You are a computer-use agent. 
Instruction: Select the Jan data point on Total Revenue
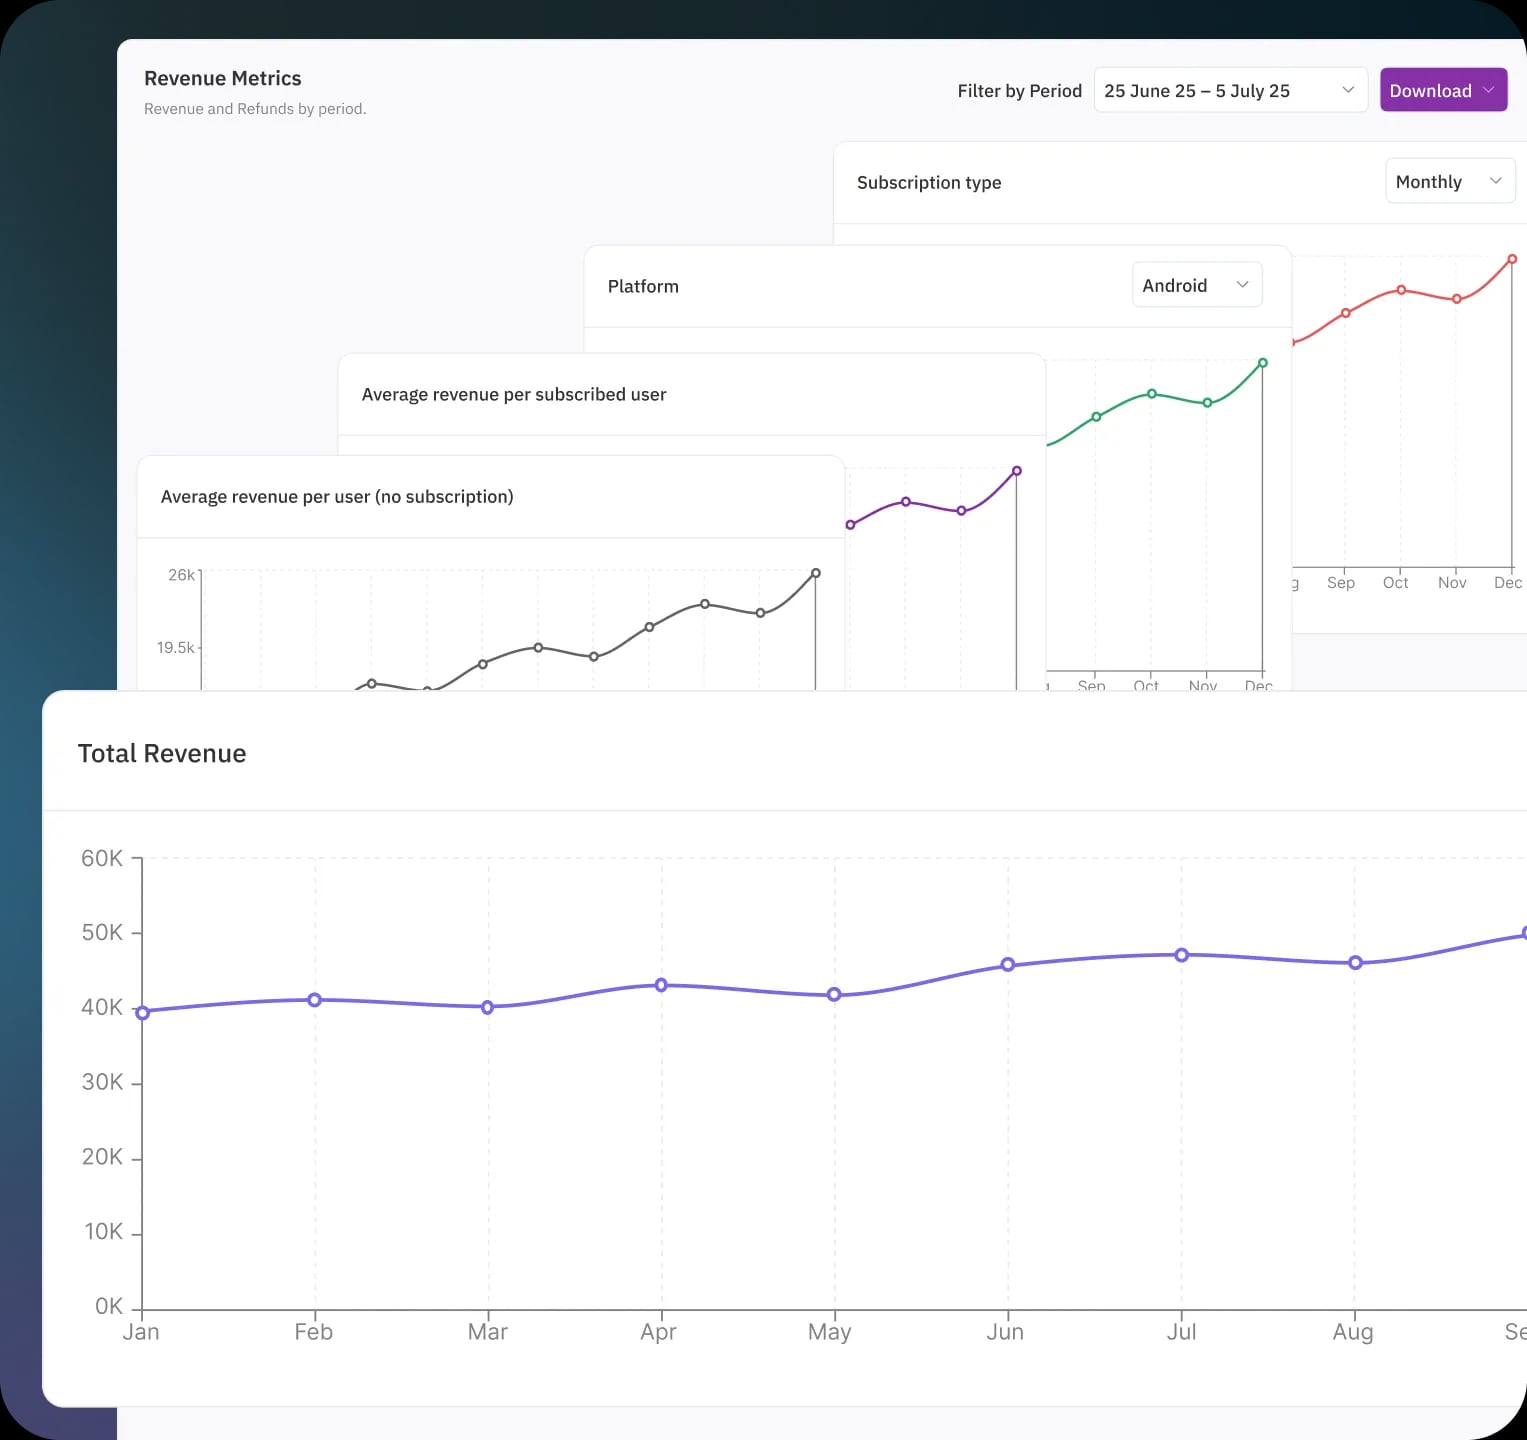(x=141, y=1012)
